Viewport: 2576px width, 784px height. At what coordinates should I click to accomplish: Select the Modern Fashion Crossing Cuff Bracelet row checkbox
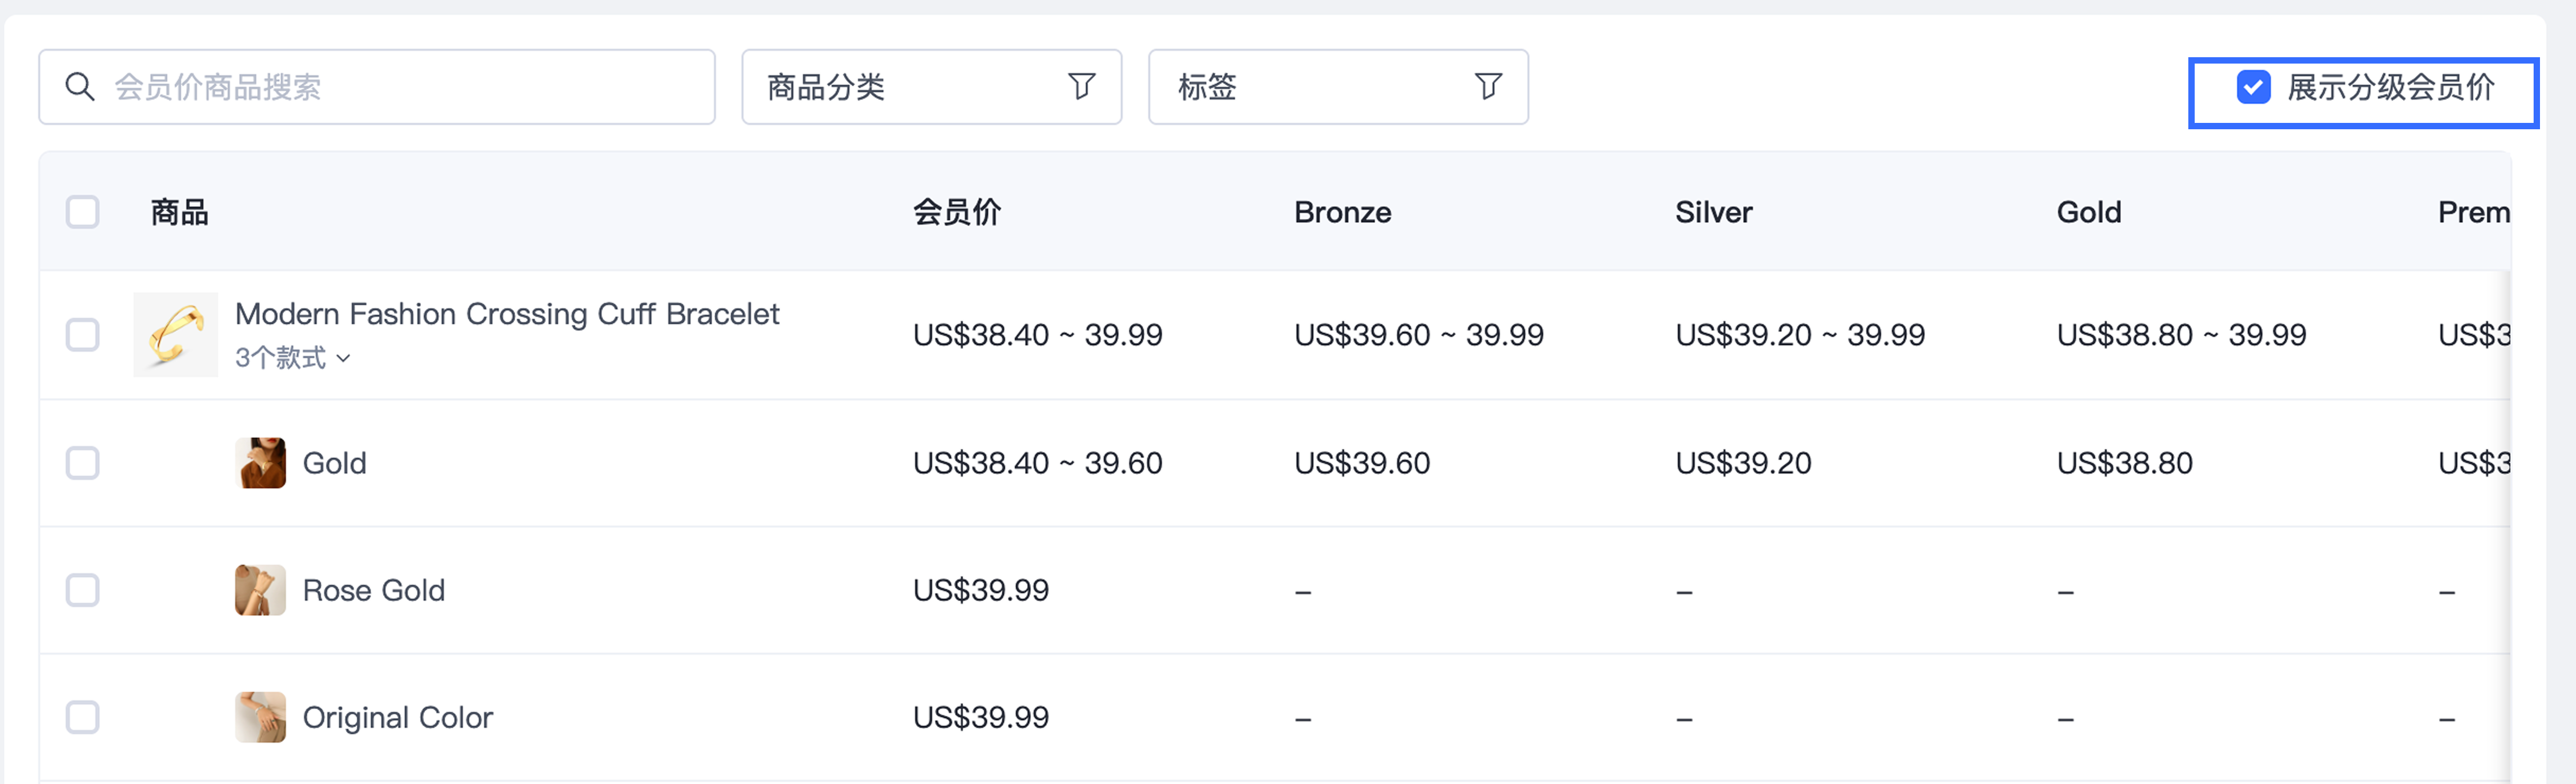click(83, 335)
